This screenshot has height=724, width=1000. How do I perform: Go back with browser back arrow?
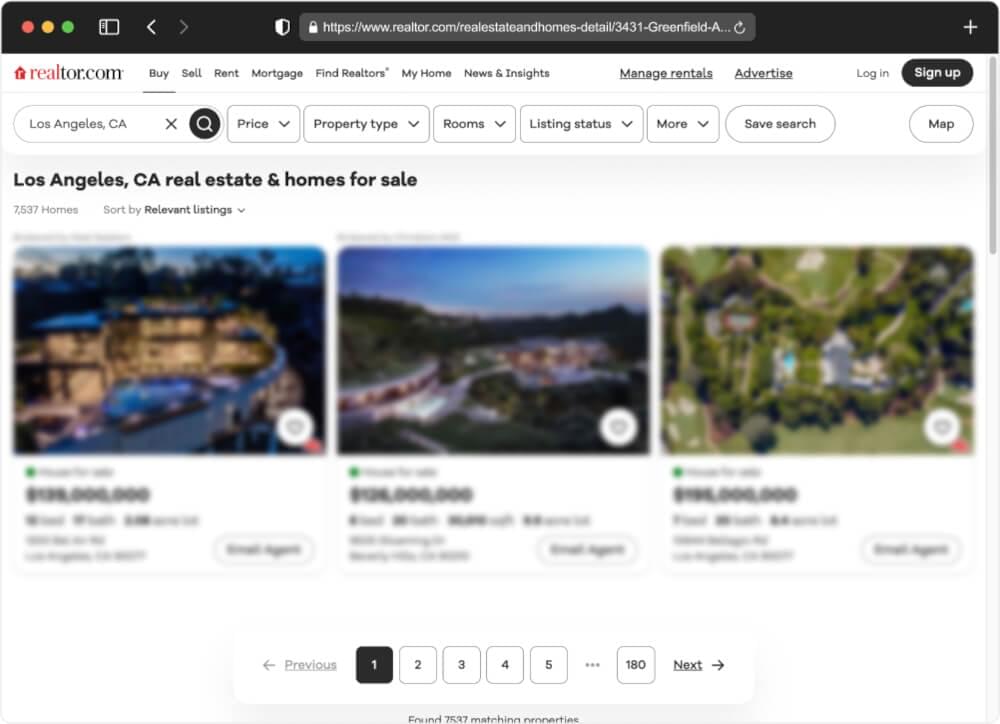(x=151, y=27)
